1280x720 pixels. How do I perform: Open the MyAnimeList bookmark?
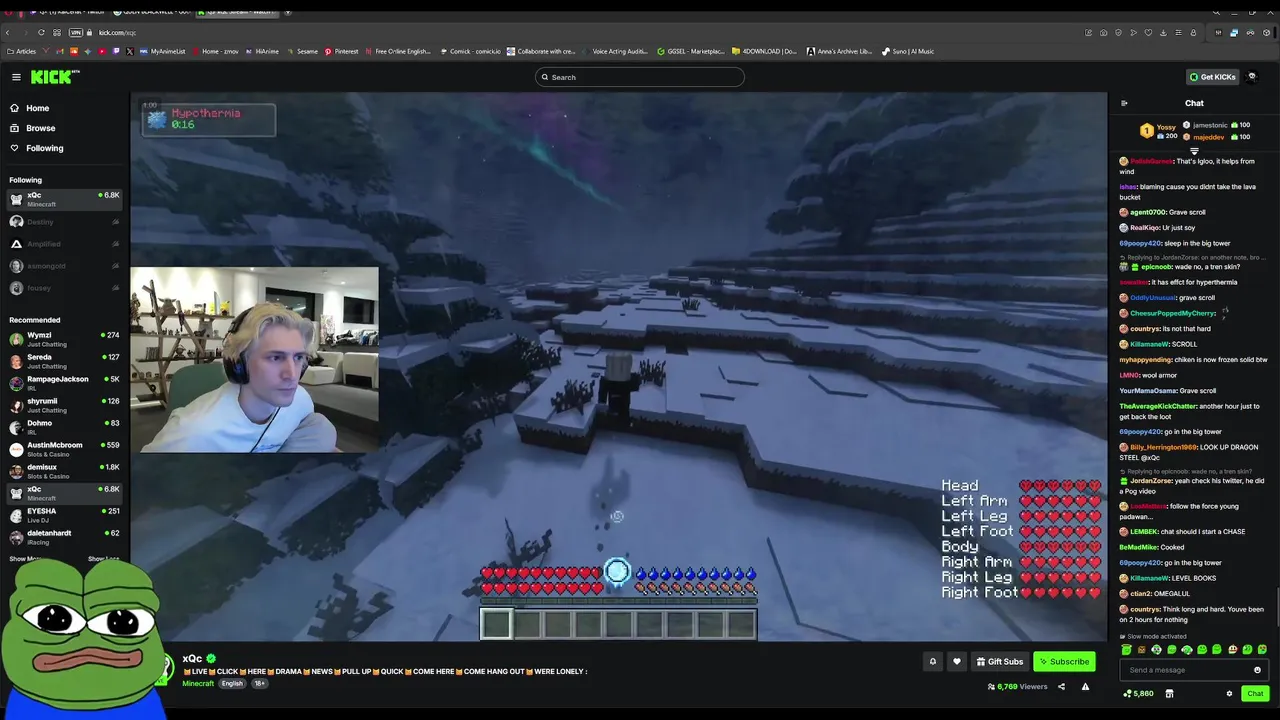click(162, 51)
